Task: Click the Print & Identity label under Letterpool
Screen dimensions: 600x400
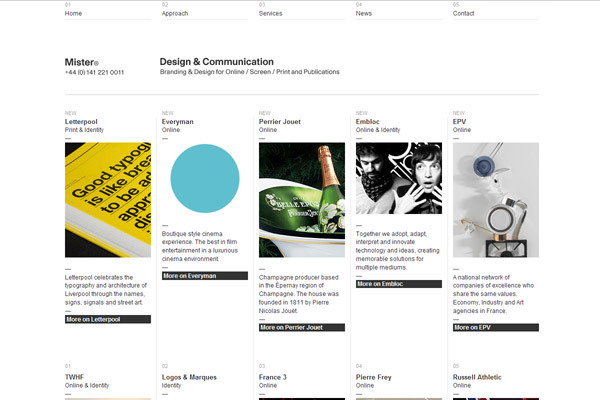Action: tap(84, 130)
